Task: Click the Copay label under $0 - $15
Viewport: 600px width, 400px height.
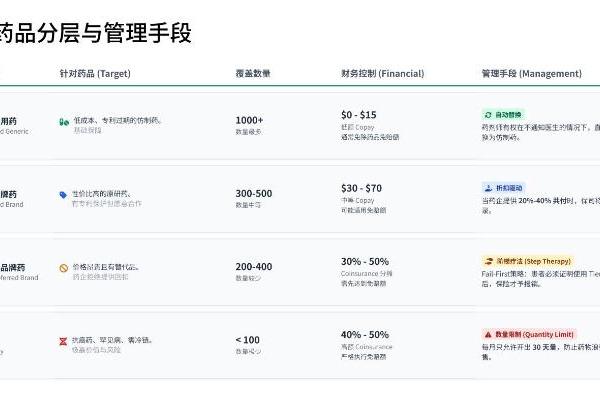Action: (357, 127)
